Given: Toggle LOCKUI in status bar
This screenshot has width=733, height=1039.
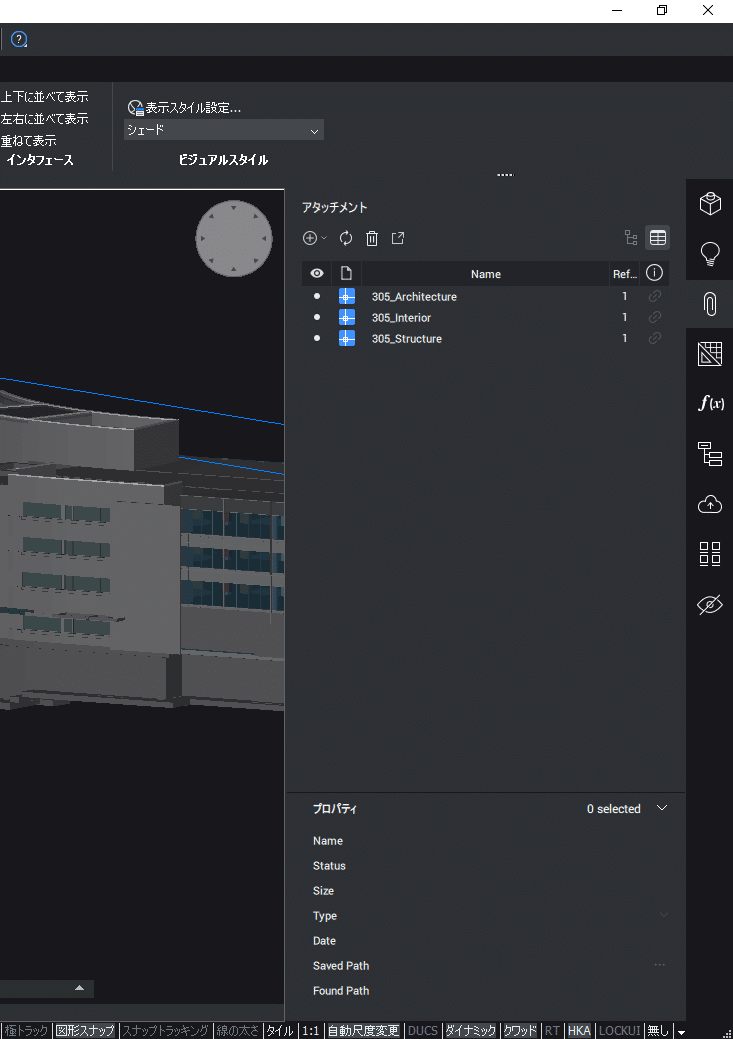Looking at the screenshot, I should [x=619, y=1030].
